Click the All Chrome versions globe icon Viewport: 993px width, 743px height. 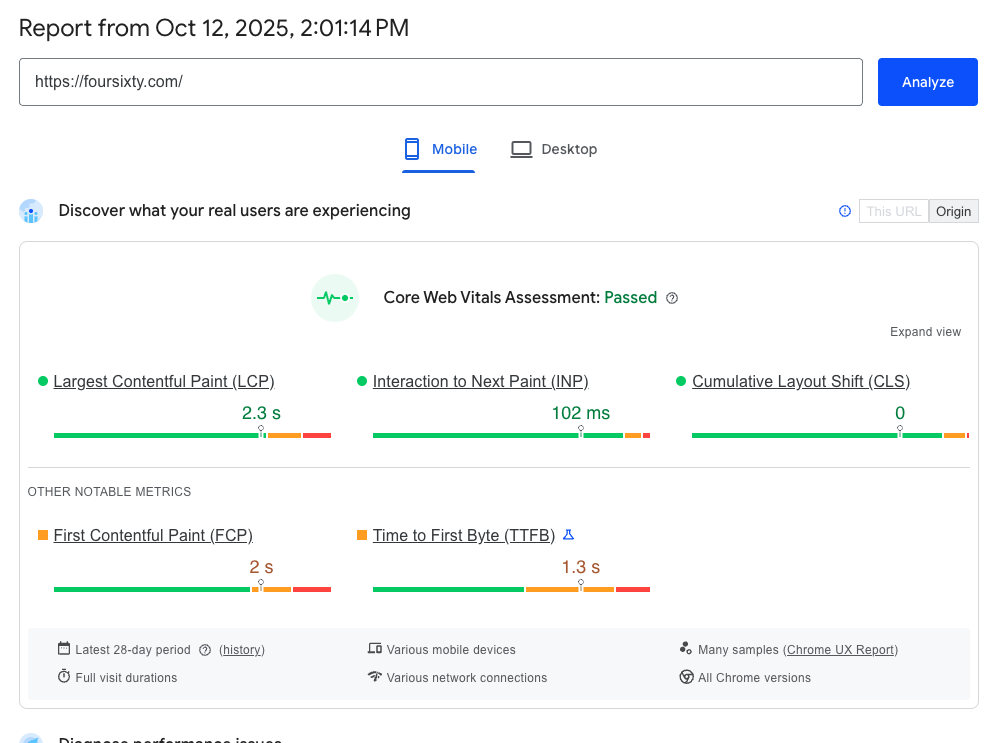[686, 677]
